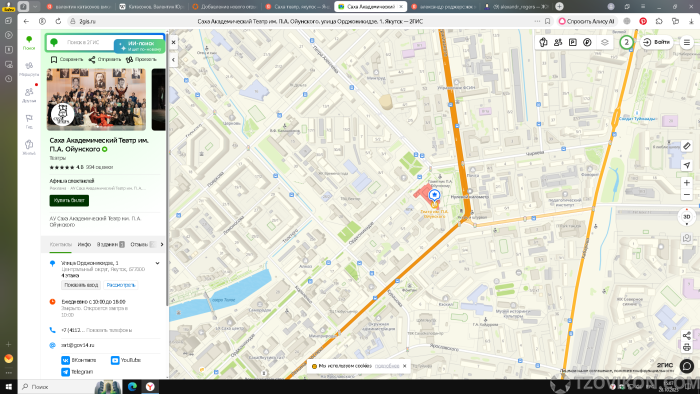The image size is (700, 394).
Task: Select the ruler measurement tool
Action: 687,146
